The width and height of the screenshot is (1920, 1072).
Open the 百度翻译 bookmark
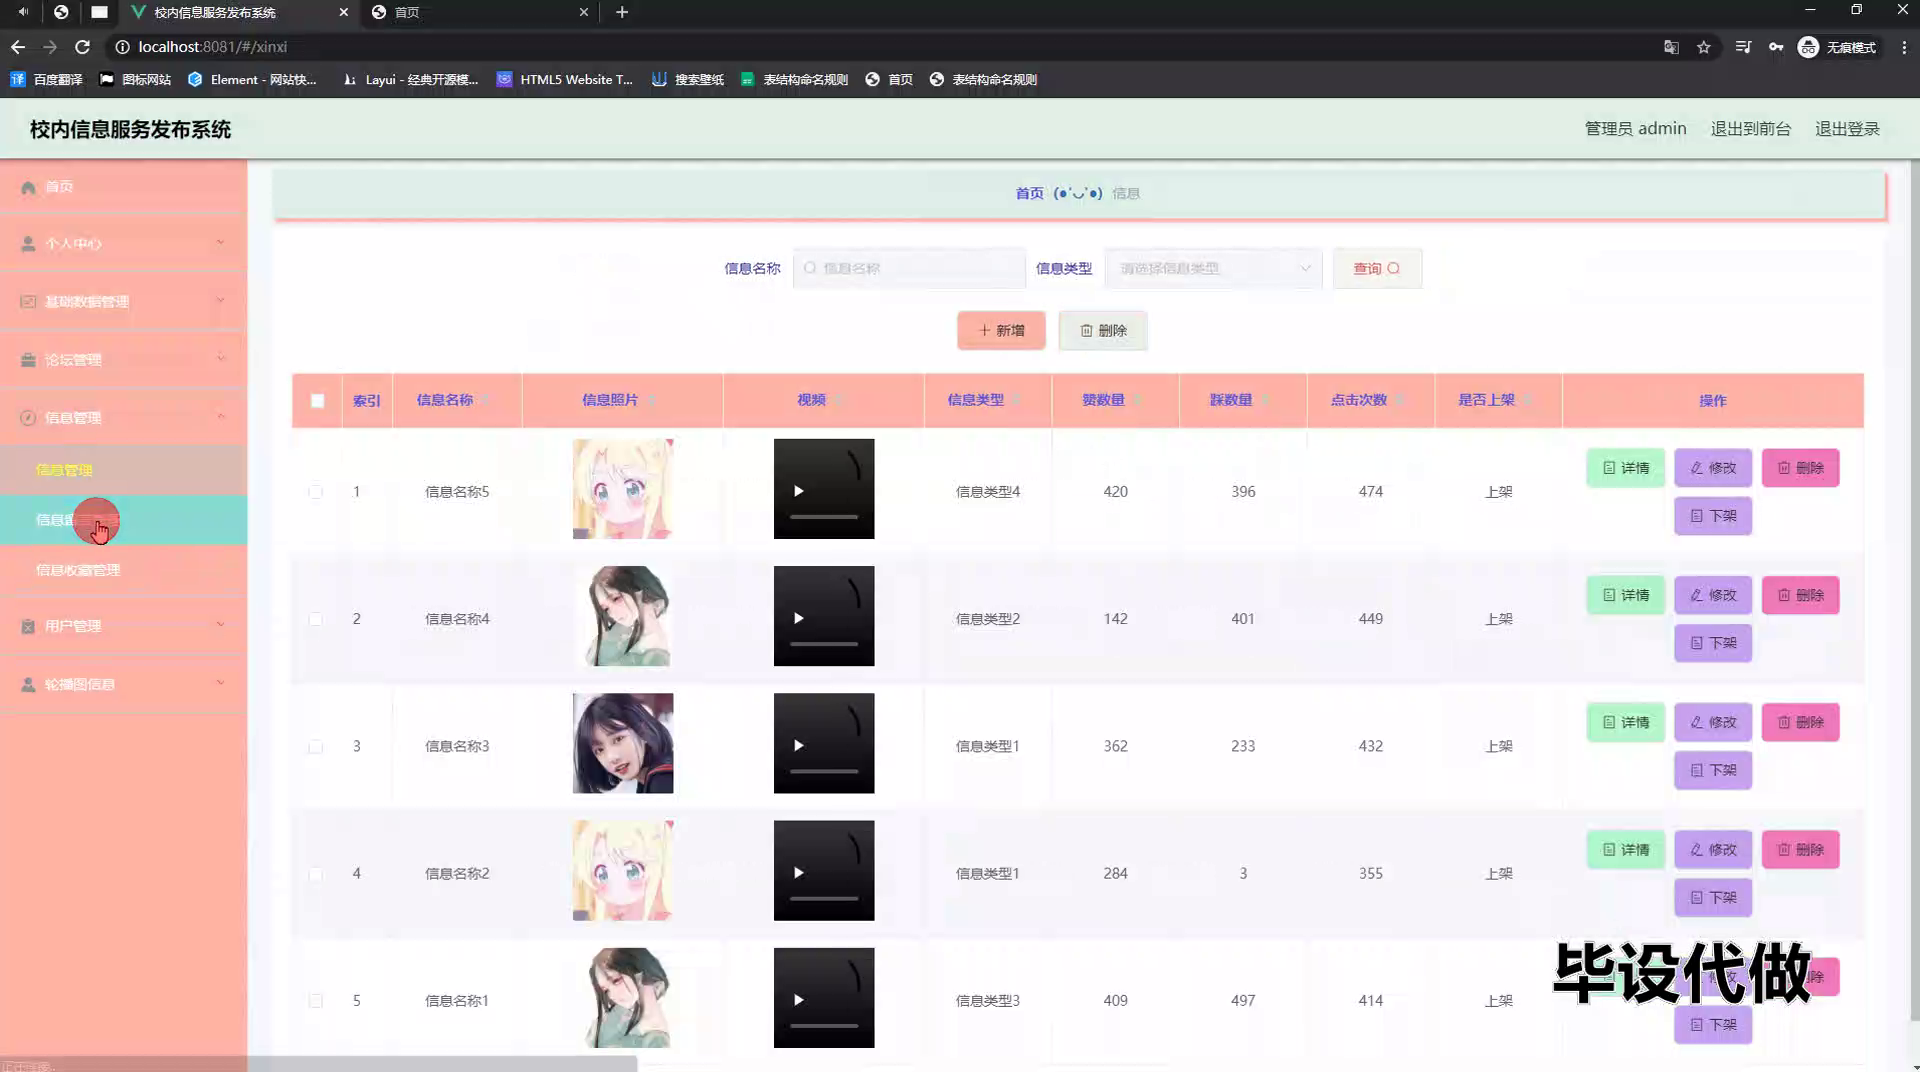pos(47,79)
